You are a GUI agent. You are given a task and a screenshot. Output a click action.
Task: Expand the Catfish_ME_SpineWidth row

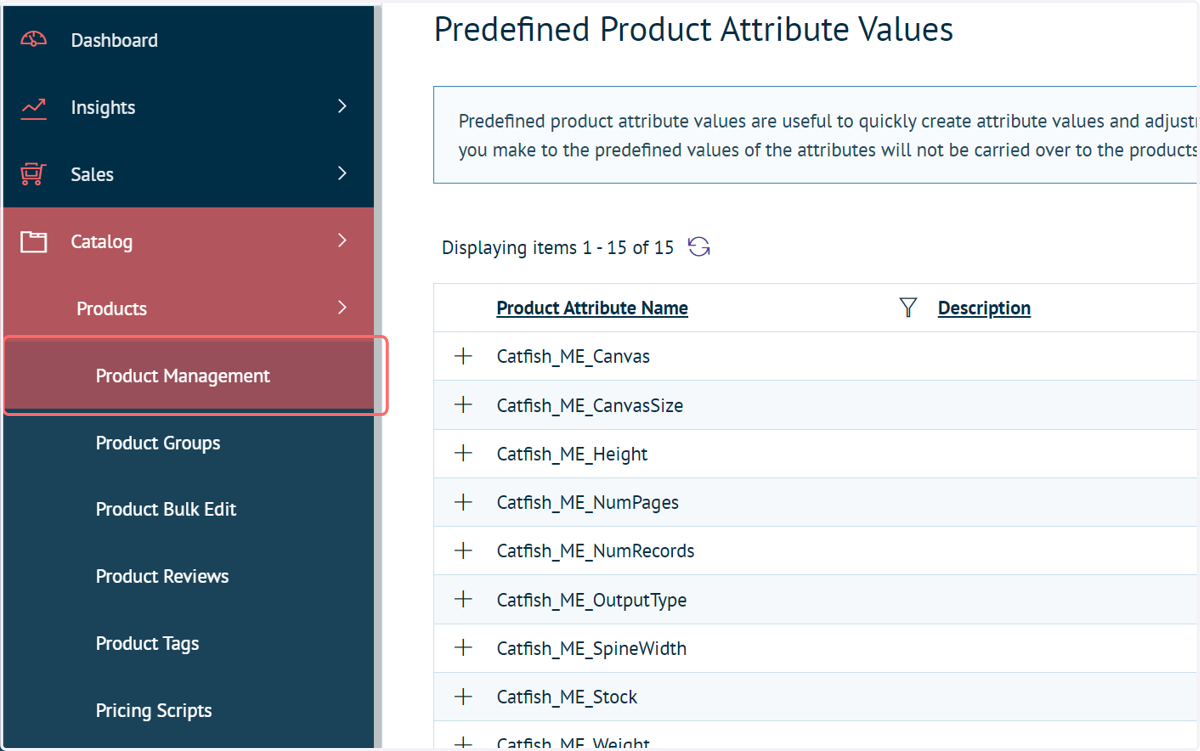(463, 648)
